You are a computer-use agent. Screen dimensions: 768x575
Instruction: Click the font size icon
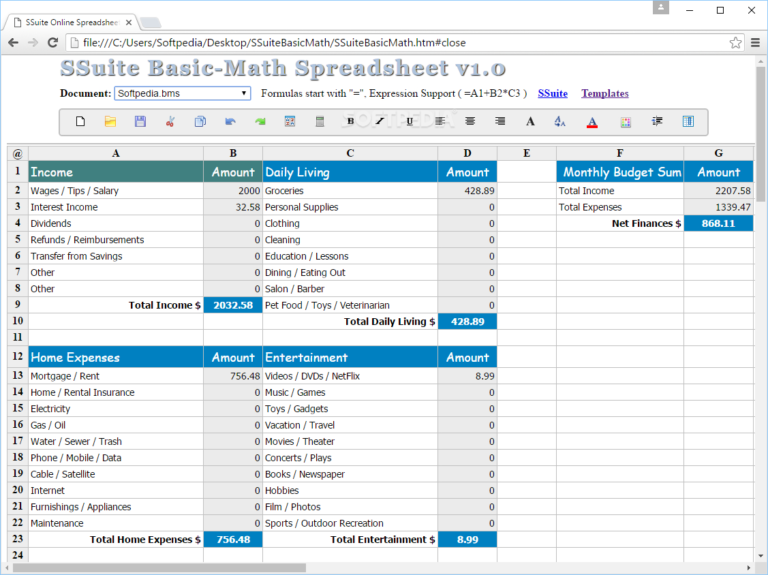(560, 121)
